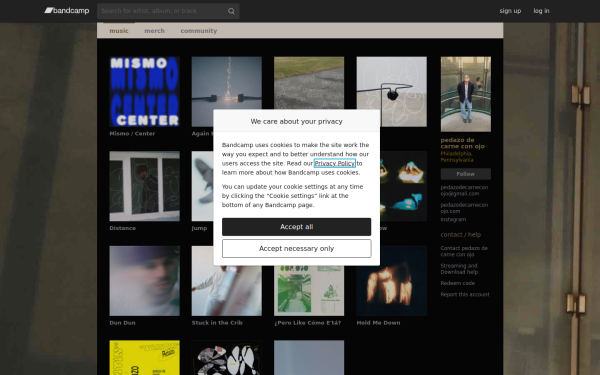The image size is (600, 375).
Task: Click the Distance album title
Action: [122, 228]
